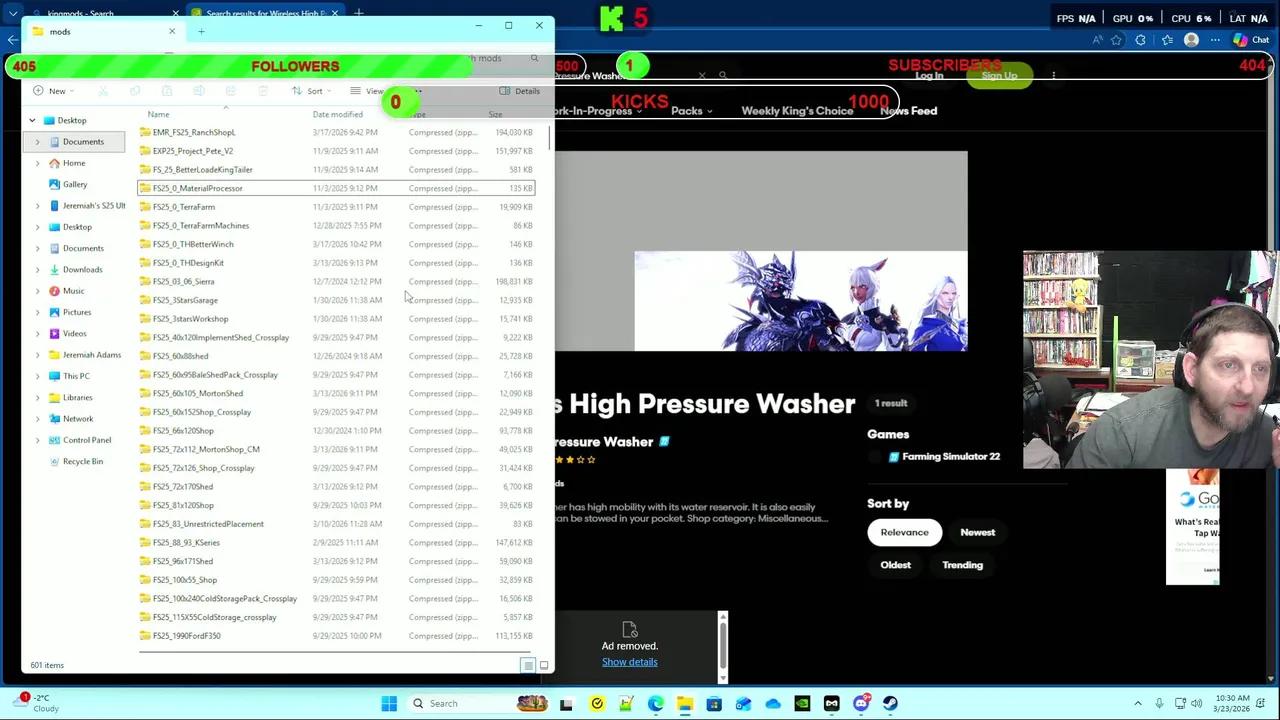The image size is (1280, 720).
Task: Show hidden system tray icons chevron
Action: [1138, 703]
